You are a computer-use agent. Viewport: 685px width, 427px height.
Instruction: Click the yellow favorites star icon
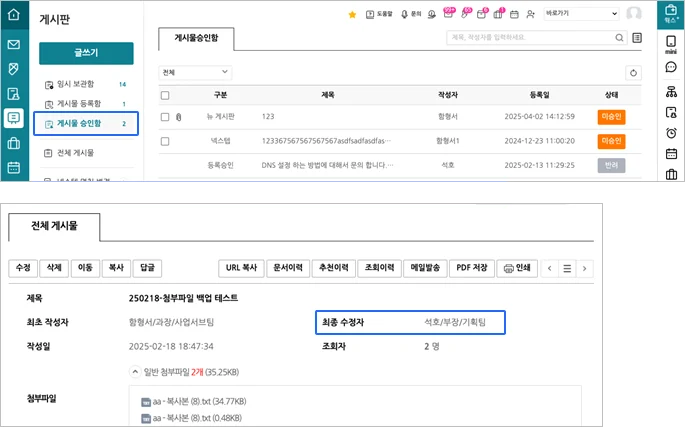pos(352,14)
